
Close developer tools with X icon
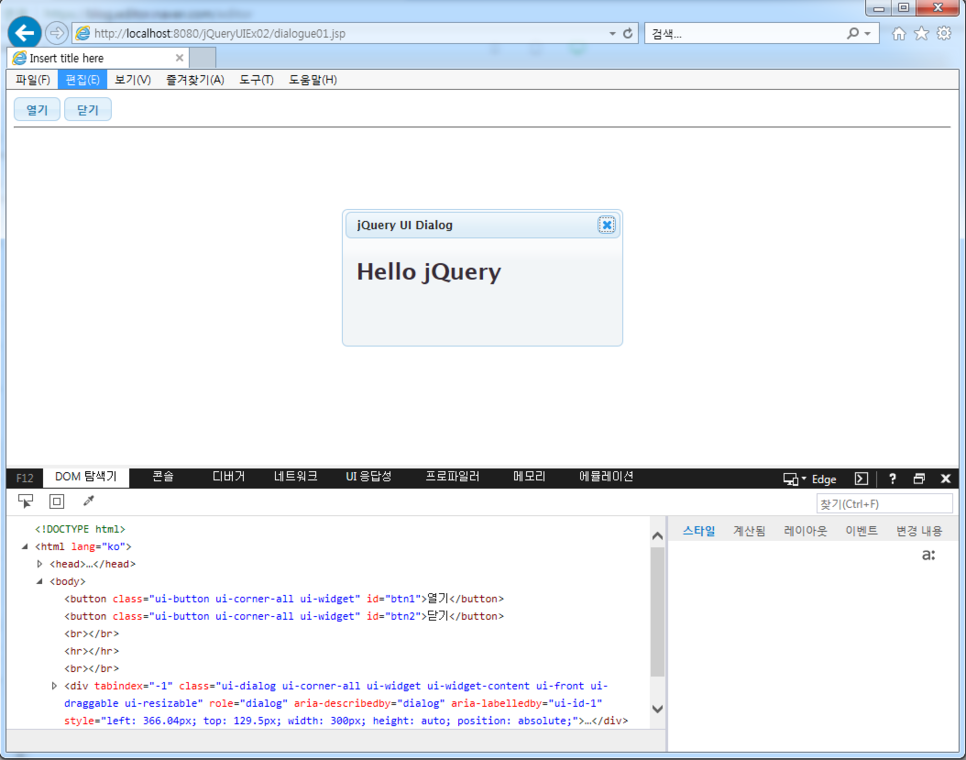pyautogui.click(x=946, y=479)
